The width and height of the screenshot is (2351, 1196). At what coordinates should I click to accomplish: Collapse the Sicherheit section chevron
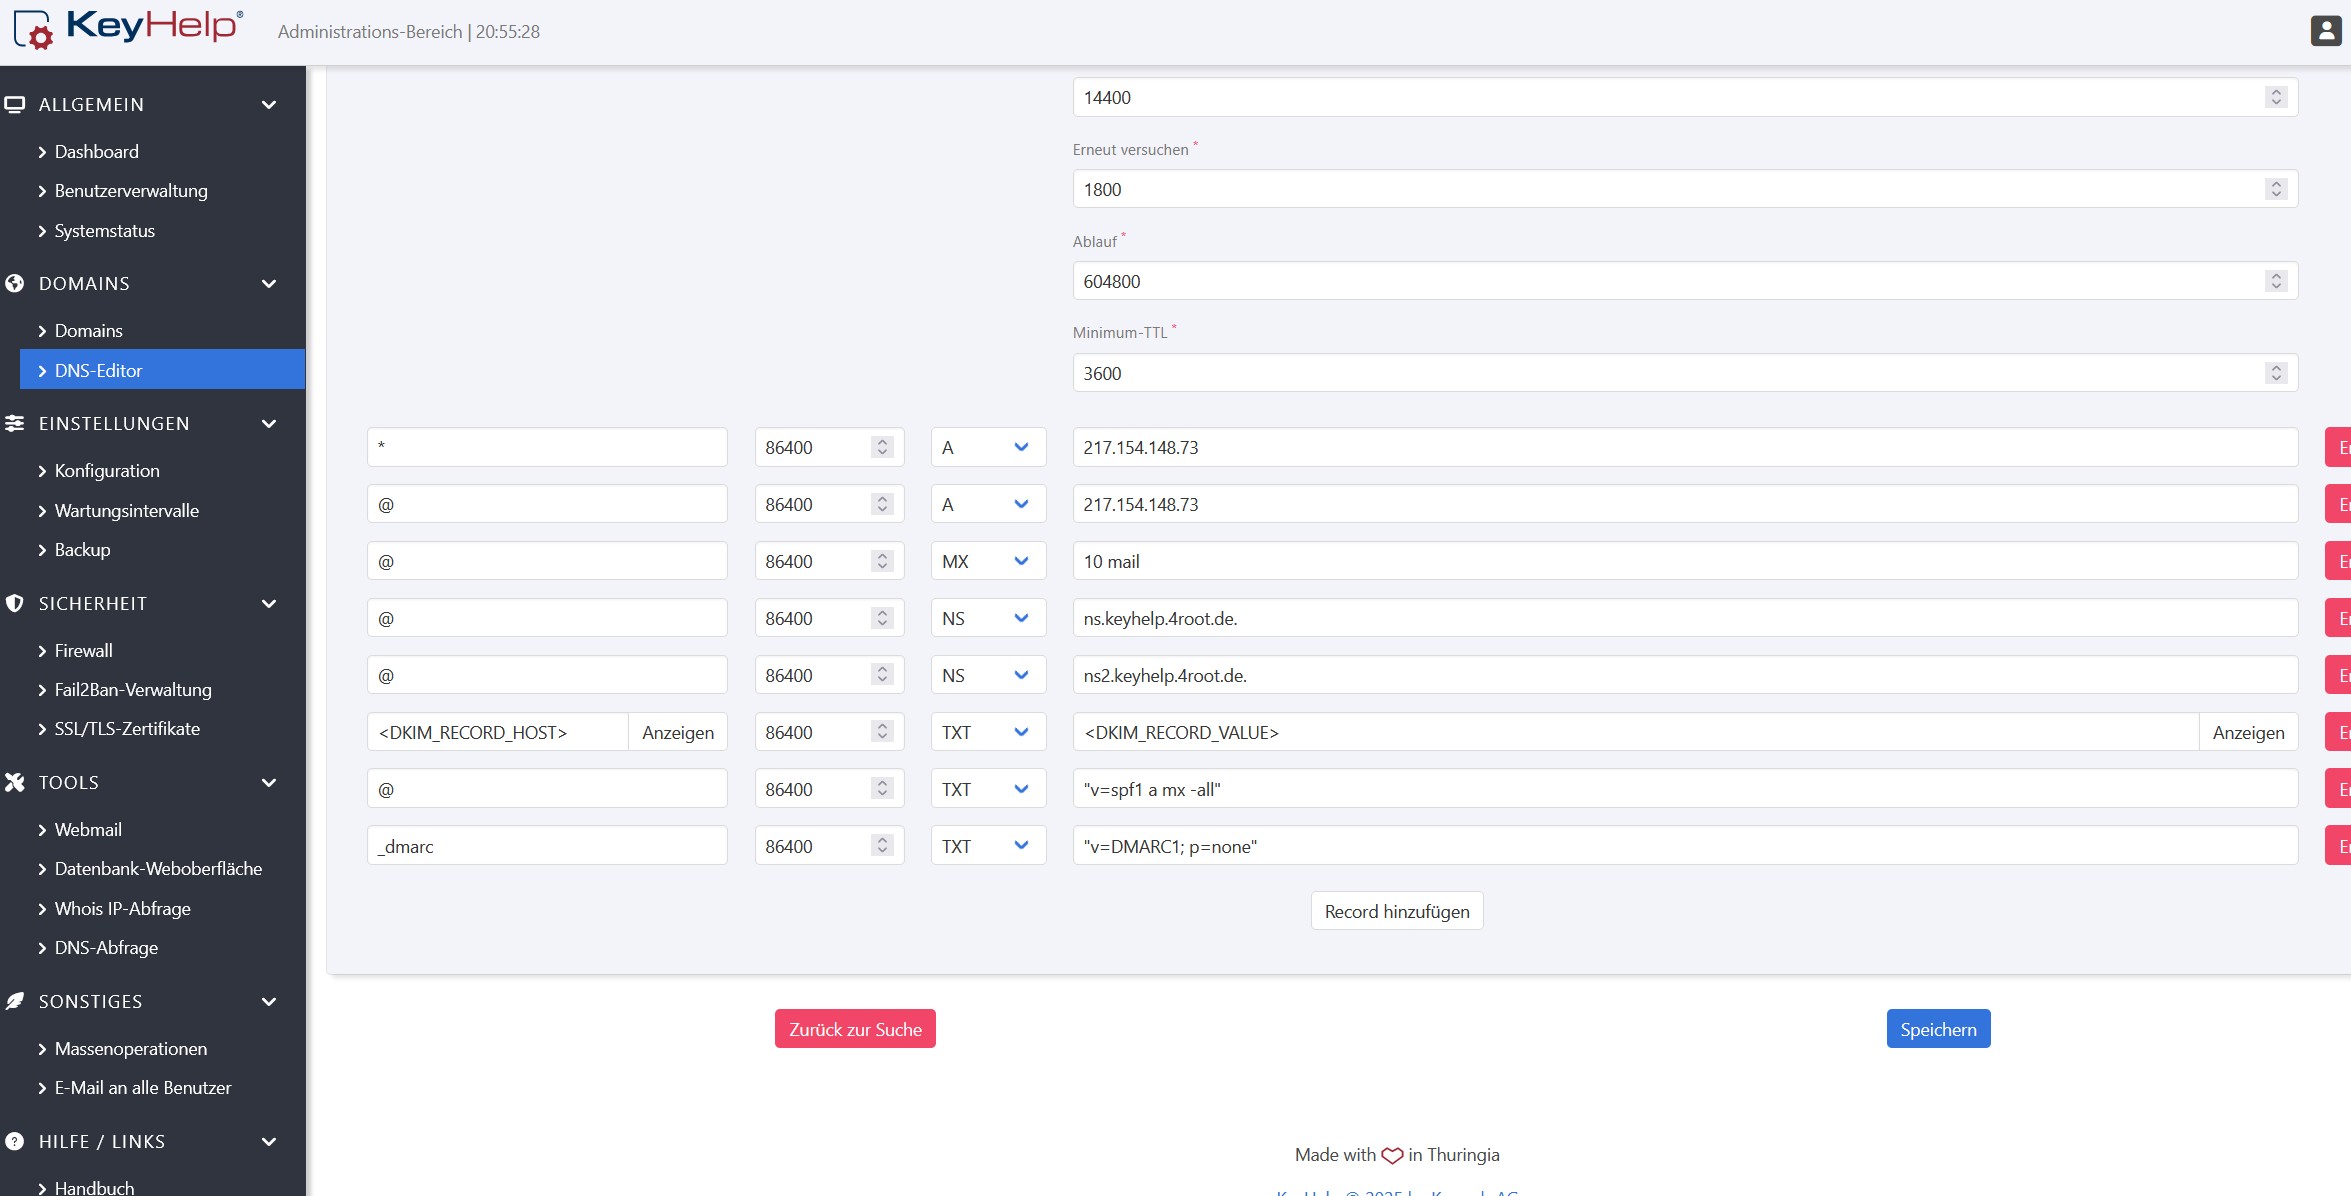(269, 603)
